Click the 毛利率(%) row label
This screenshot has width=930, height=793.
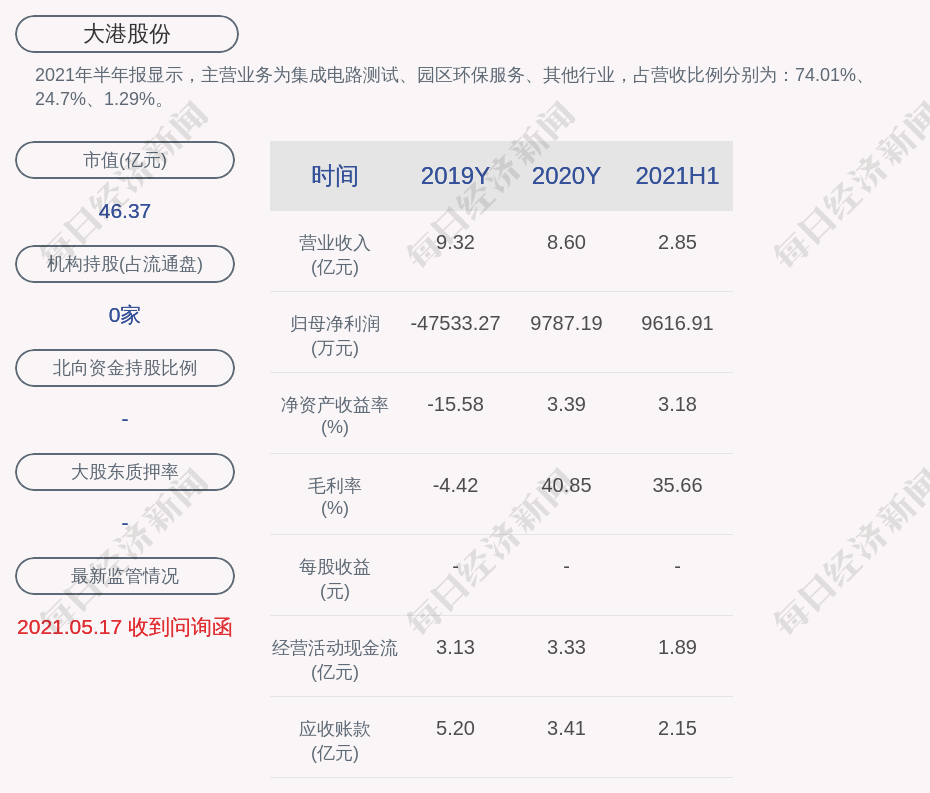click(x=335, y=497)
